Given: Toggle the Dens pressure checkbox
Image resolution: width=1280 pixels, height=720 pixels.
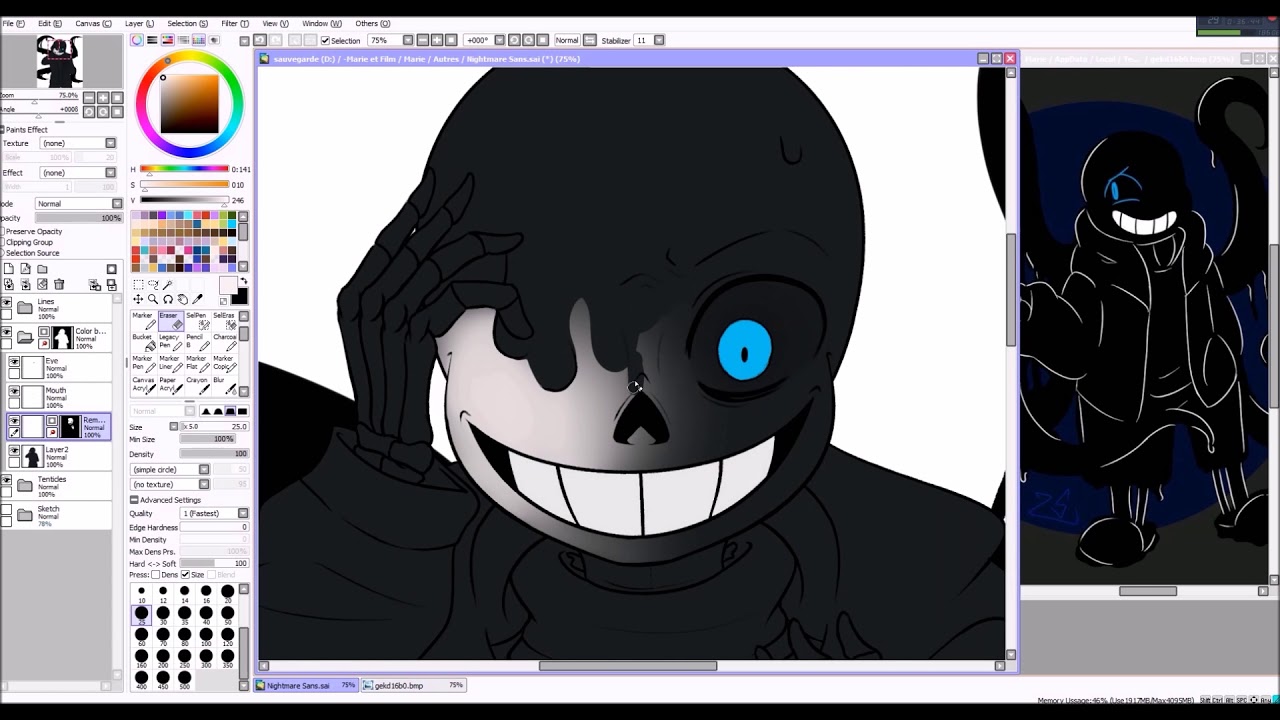Looking at the screenshot, I should click(155, 575).
